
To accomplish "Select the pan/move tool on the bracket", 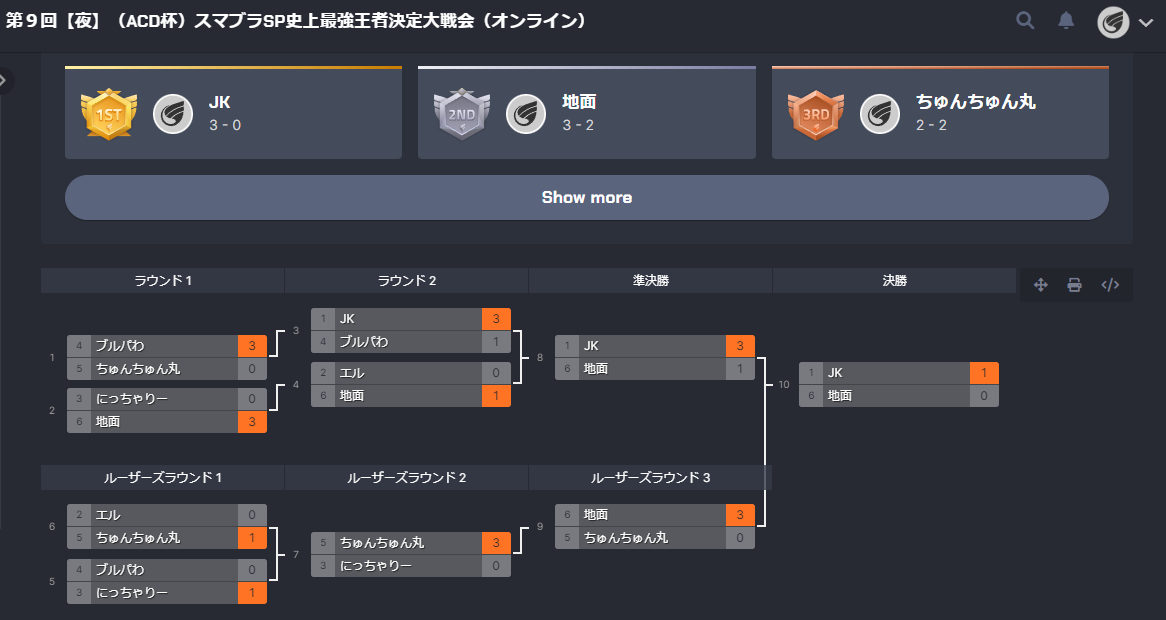I will [1041, 284].
